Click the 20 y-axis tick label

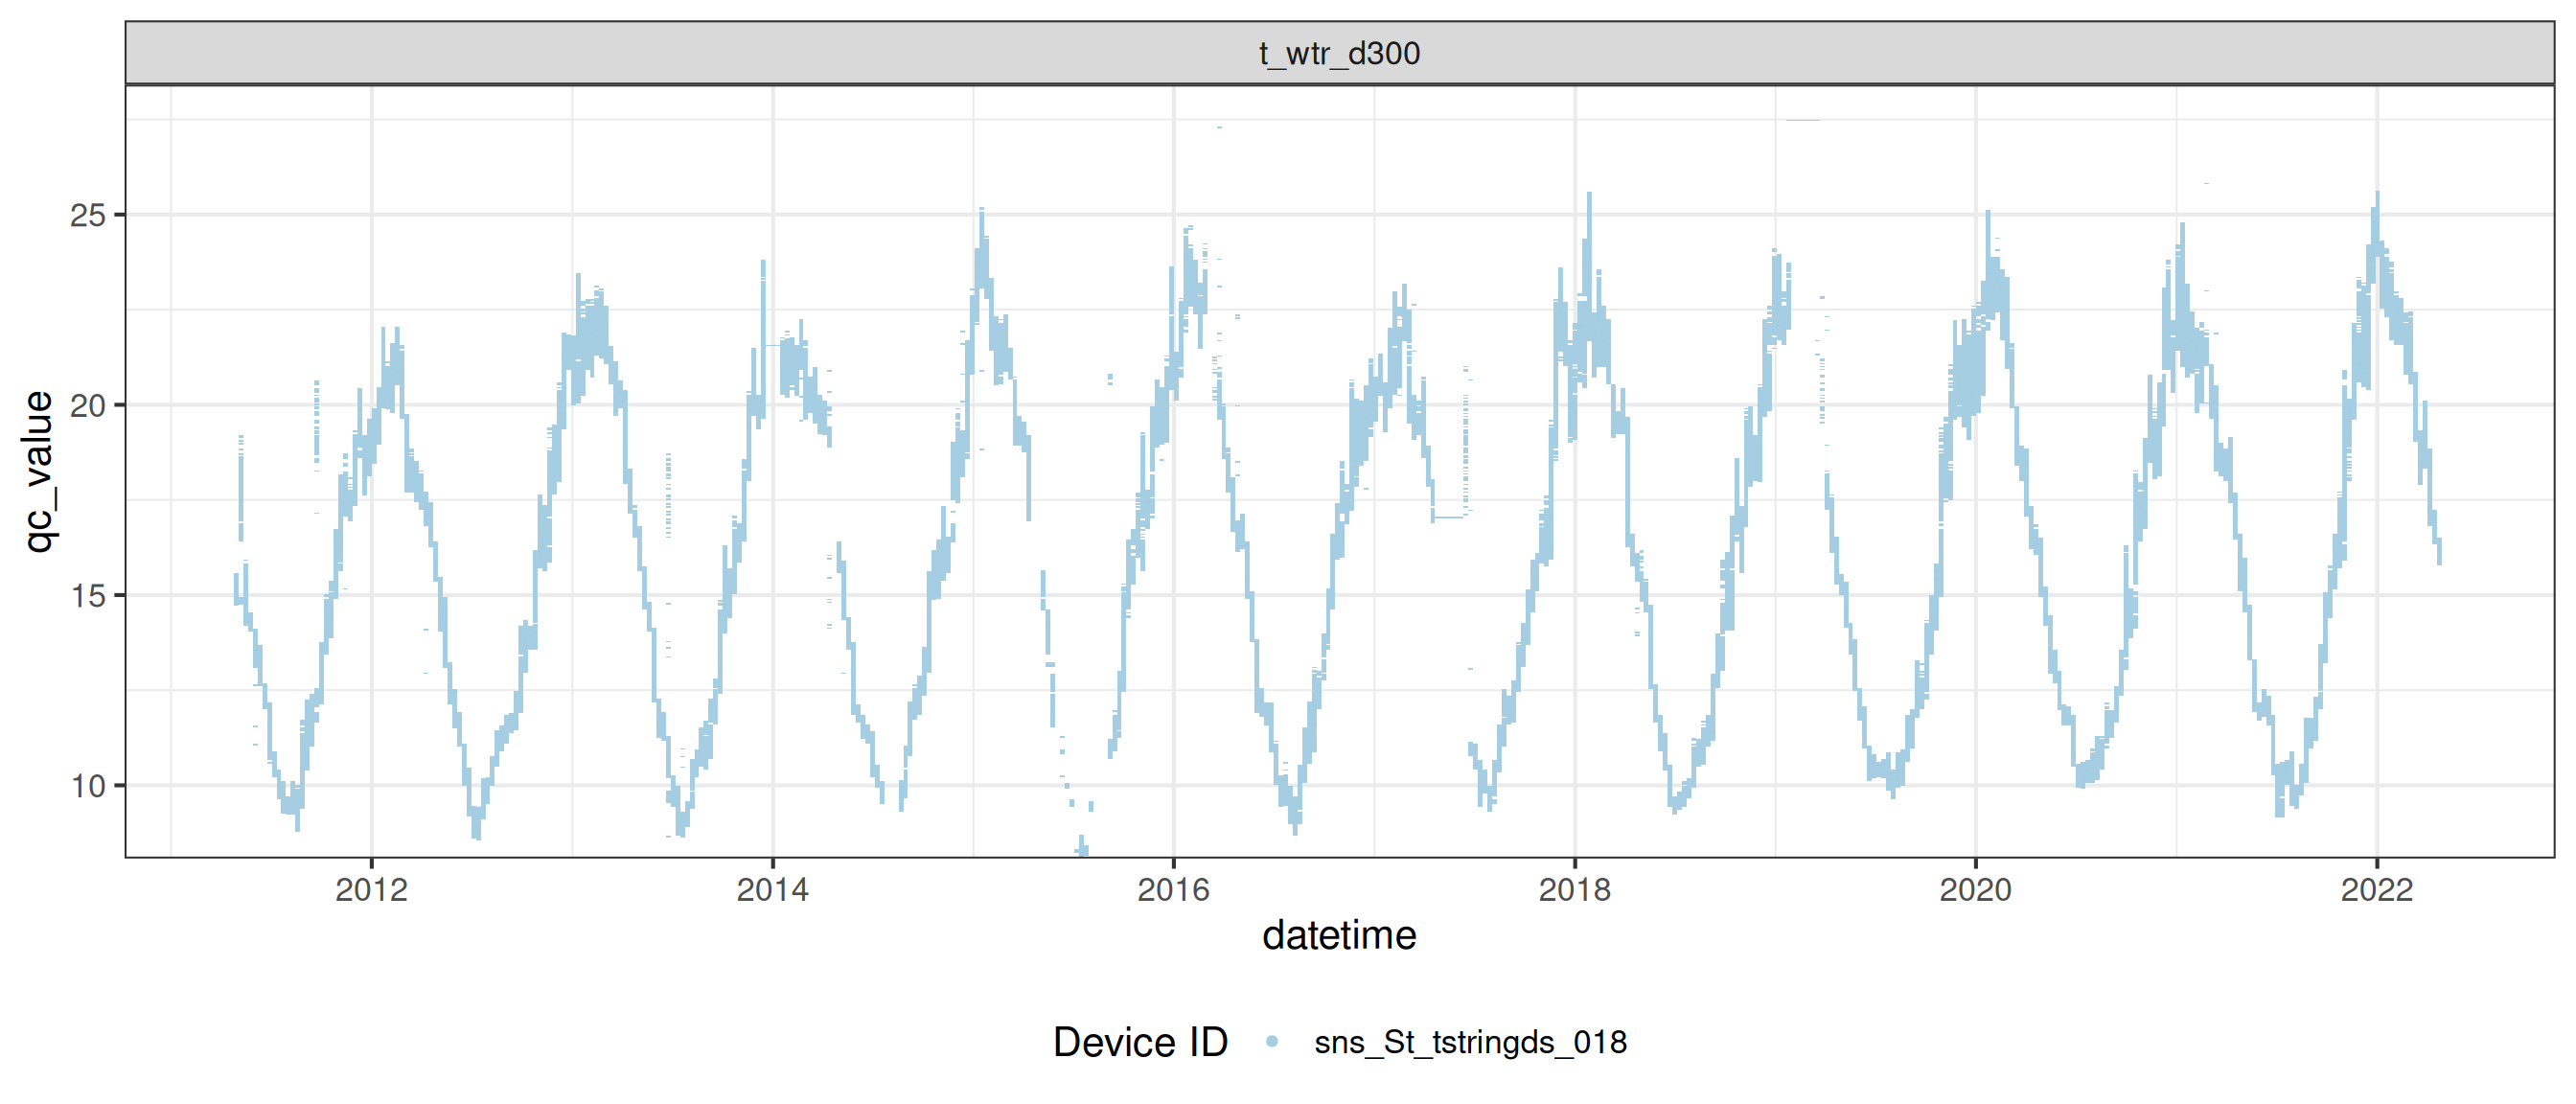click(x=88, y=405)
